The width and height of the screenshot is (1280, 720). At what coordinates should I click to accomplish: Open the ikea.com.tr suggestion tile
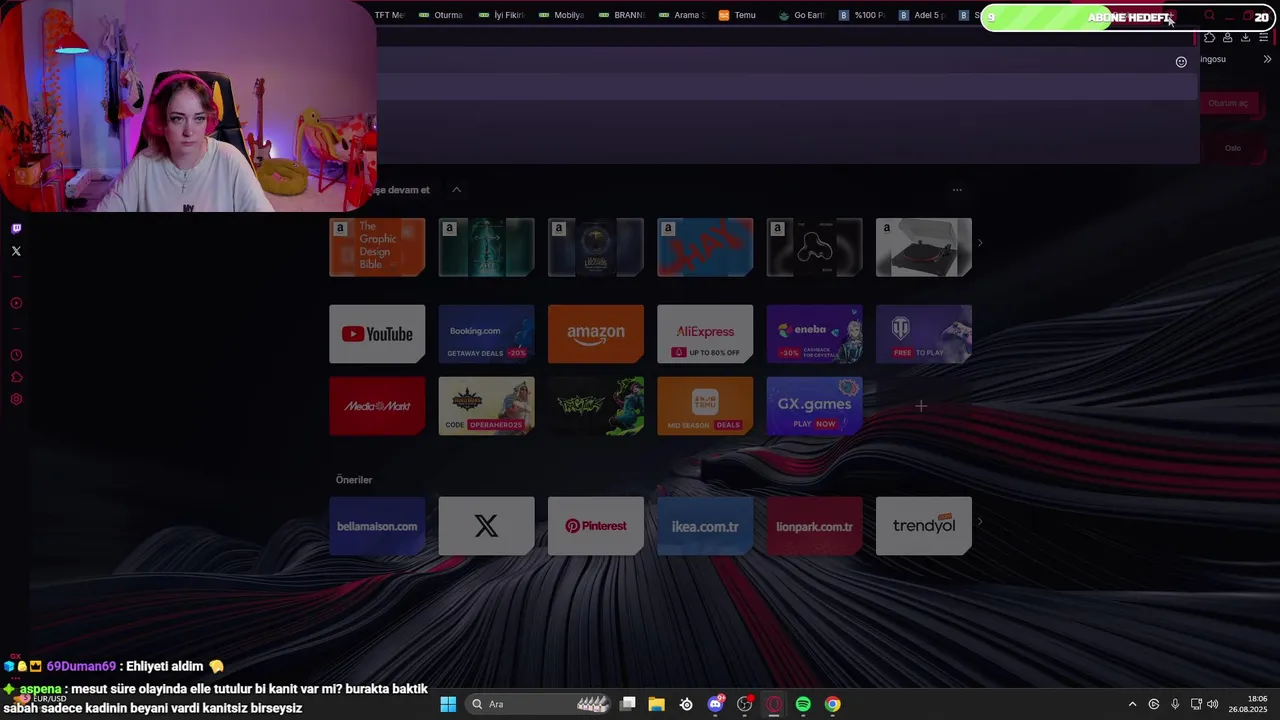point(705,526)
